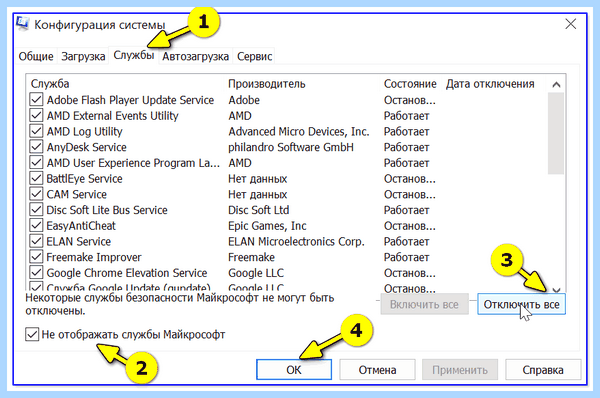Select the EasyAntiCheat service name text
600x398 pixels.
pos(81,225)
